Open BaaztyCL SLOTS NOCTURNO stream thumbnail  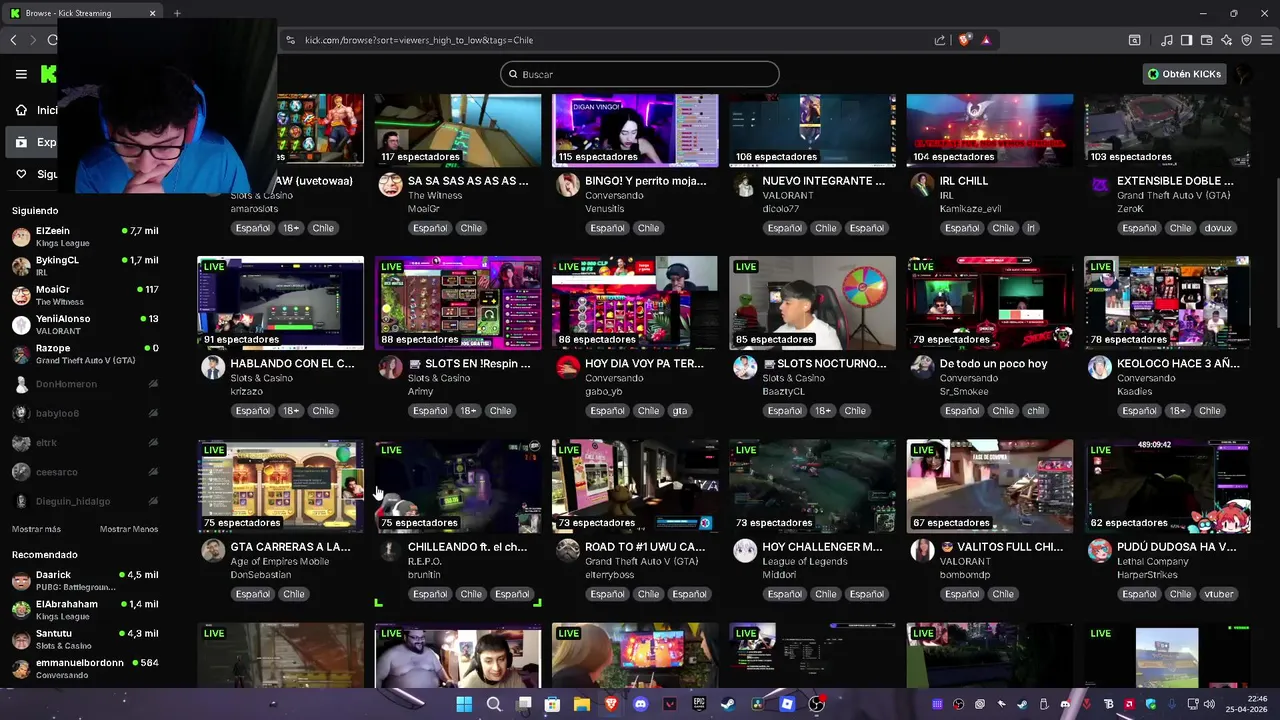[x=813, y=303]
